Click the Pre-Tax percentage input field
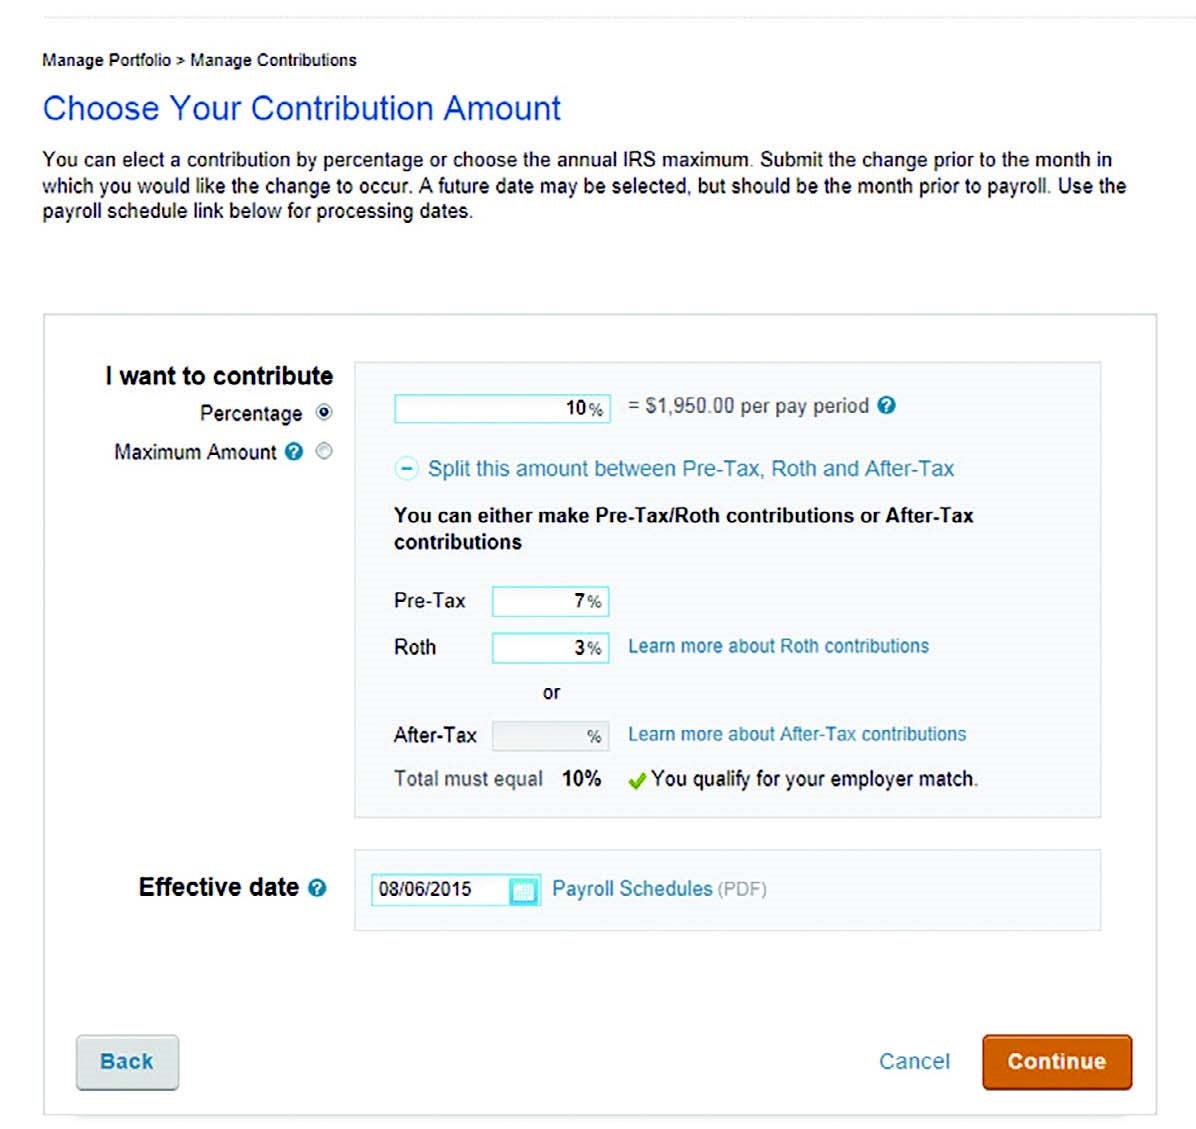 coord(549,601)
